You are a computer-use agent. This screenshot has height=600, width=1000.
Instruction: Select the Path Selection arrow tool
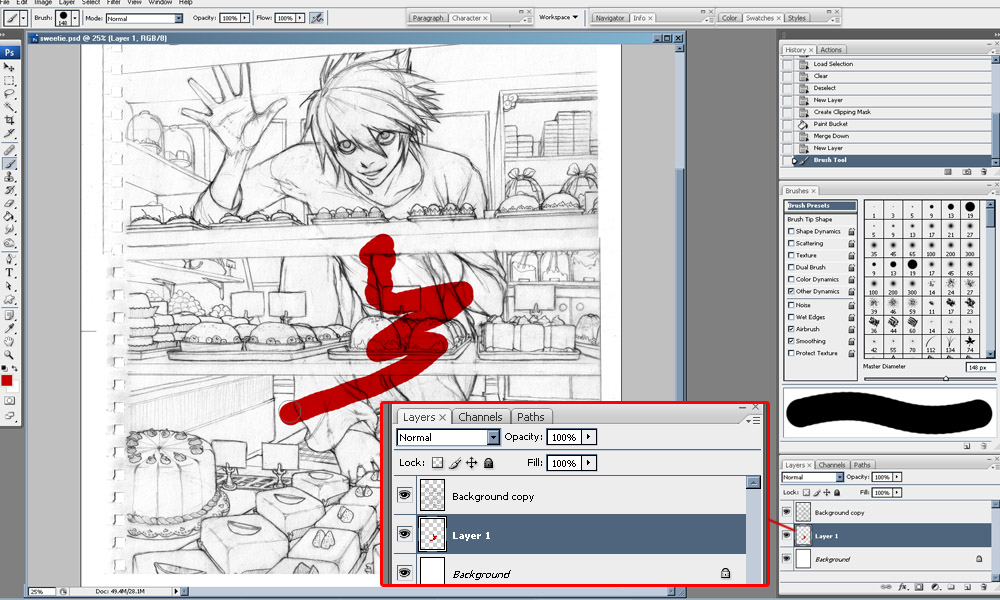coord(9,286)
